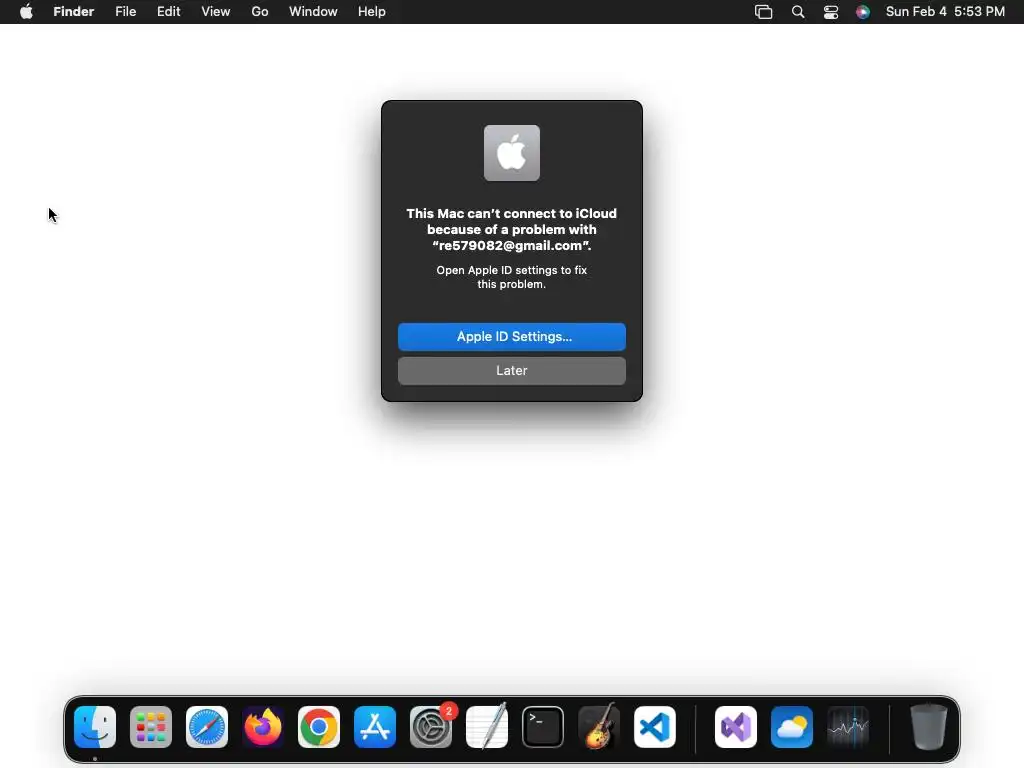Open the Help menu
This screenshot has height=768, width=1024.
click(x=372, y=12)
